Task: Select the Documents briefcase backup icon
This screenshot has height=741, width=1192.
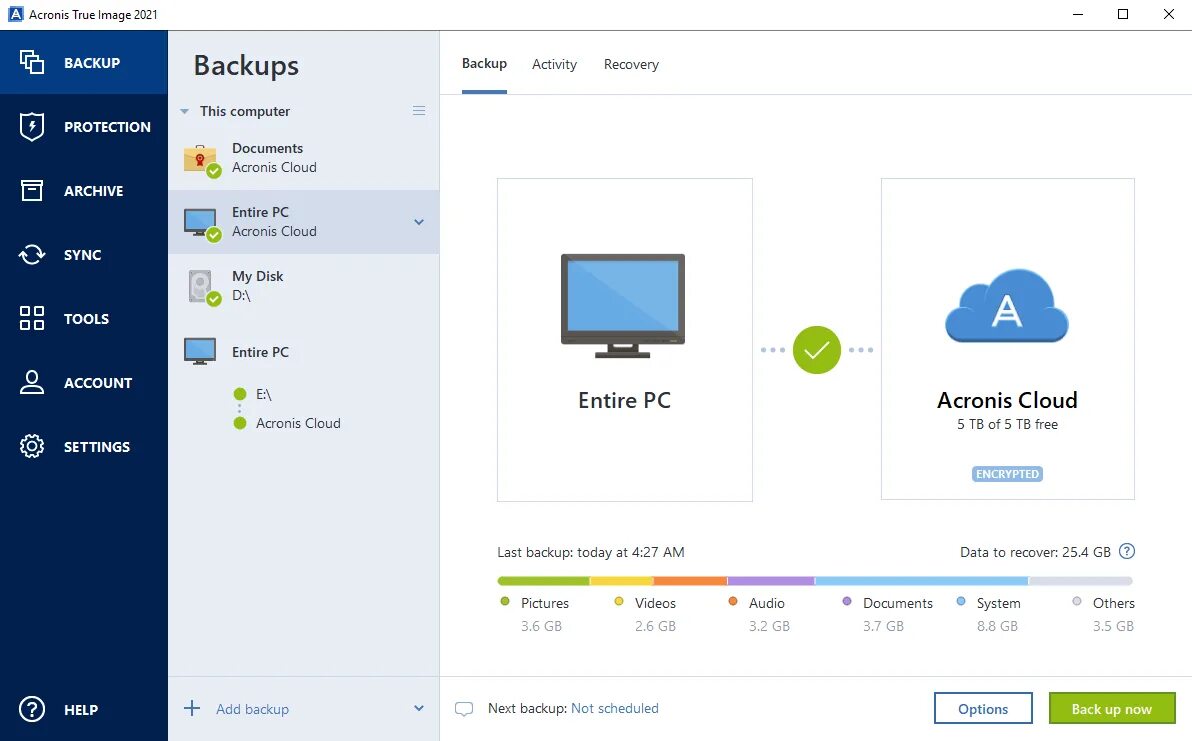Action: pyautogui.click(x=201, y=160)
